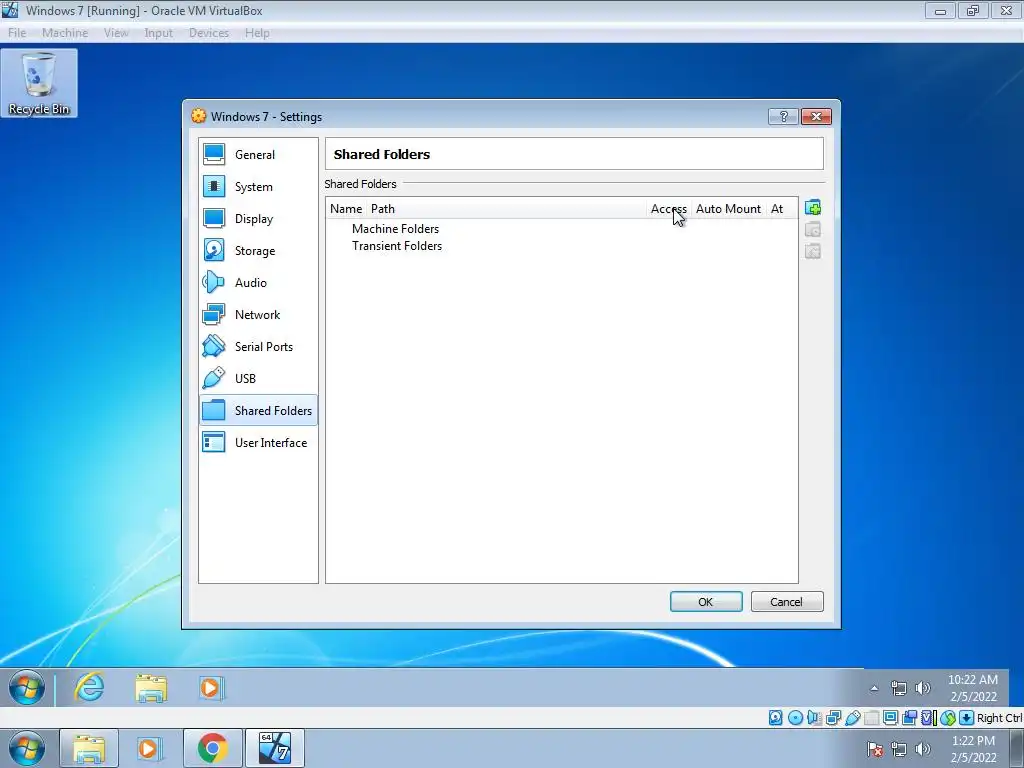Click host clock showing 1:22 PM
The height and width of the screenshot is (768, 1024).
click(x=973, y=749)
